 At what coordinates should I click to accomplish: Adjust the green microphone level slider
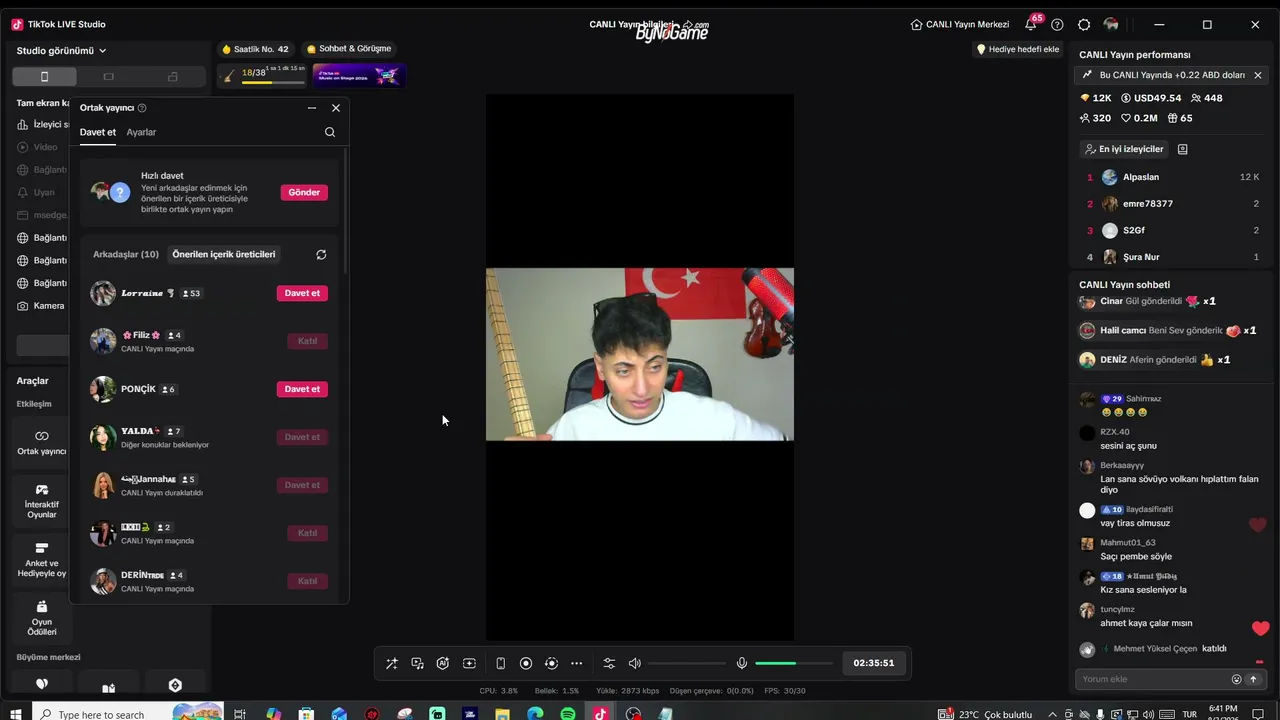click(x=794, y=663)
